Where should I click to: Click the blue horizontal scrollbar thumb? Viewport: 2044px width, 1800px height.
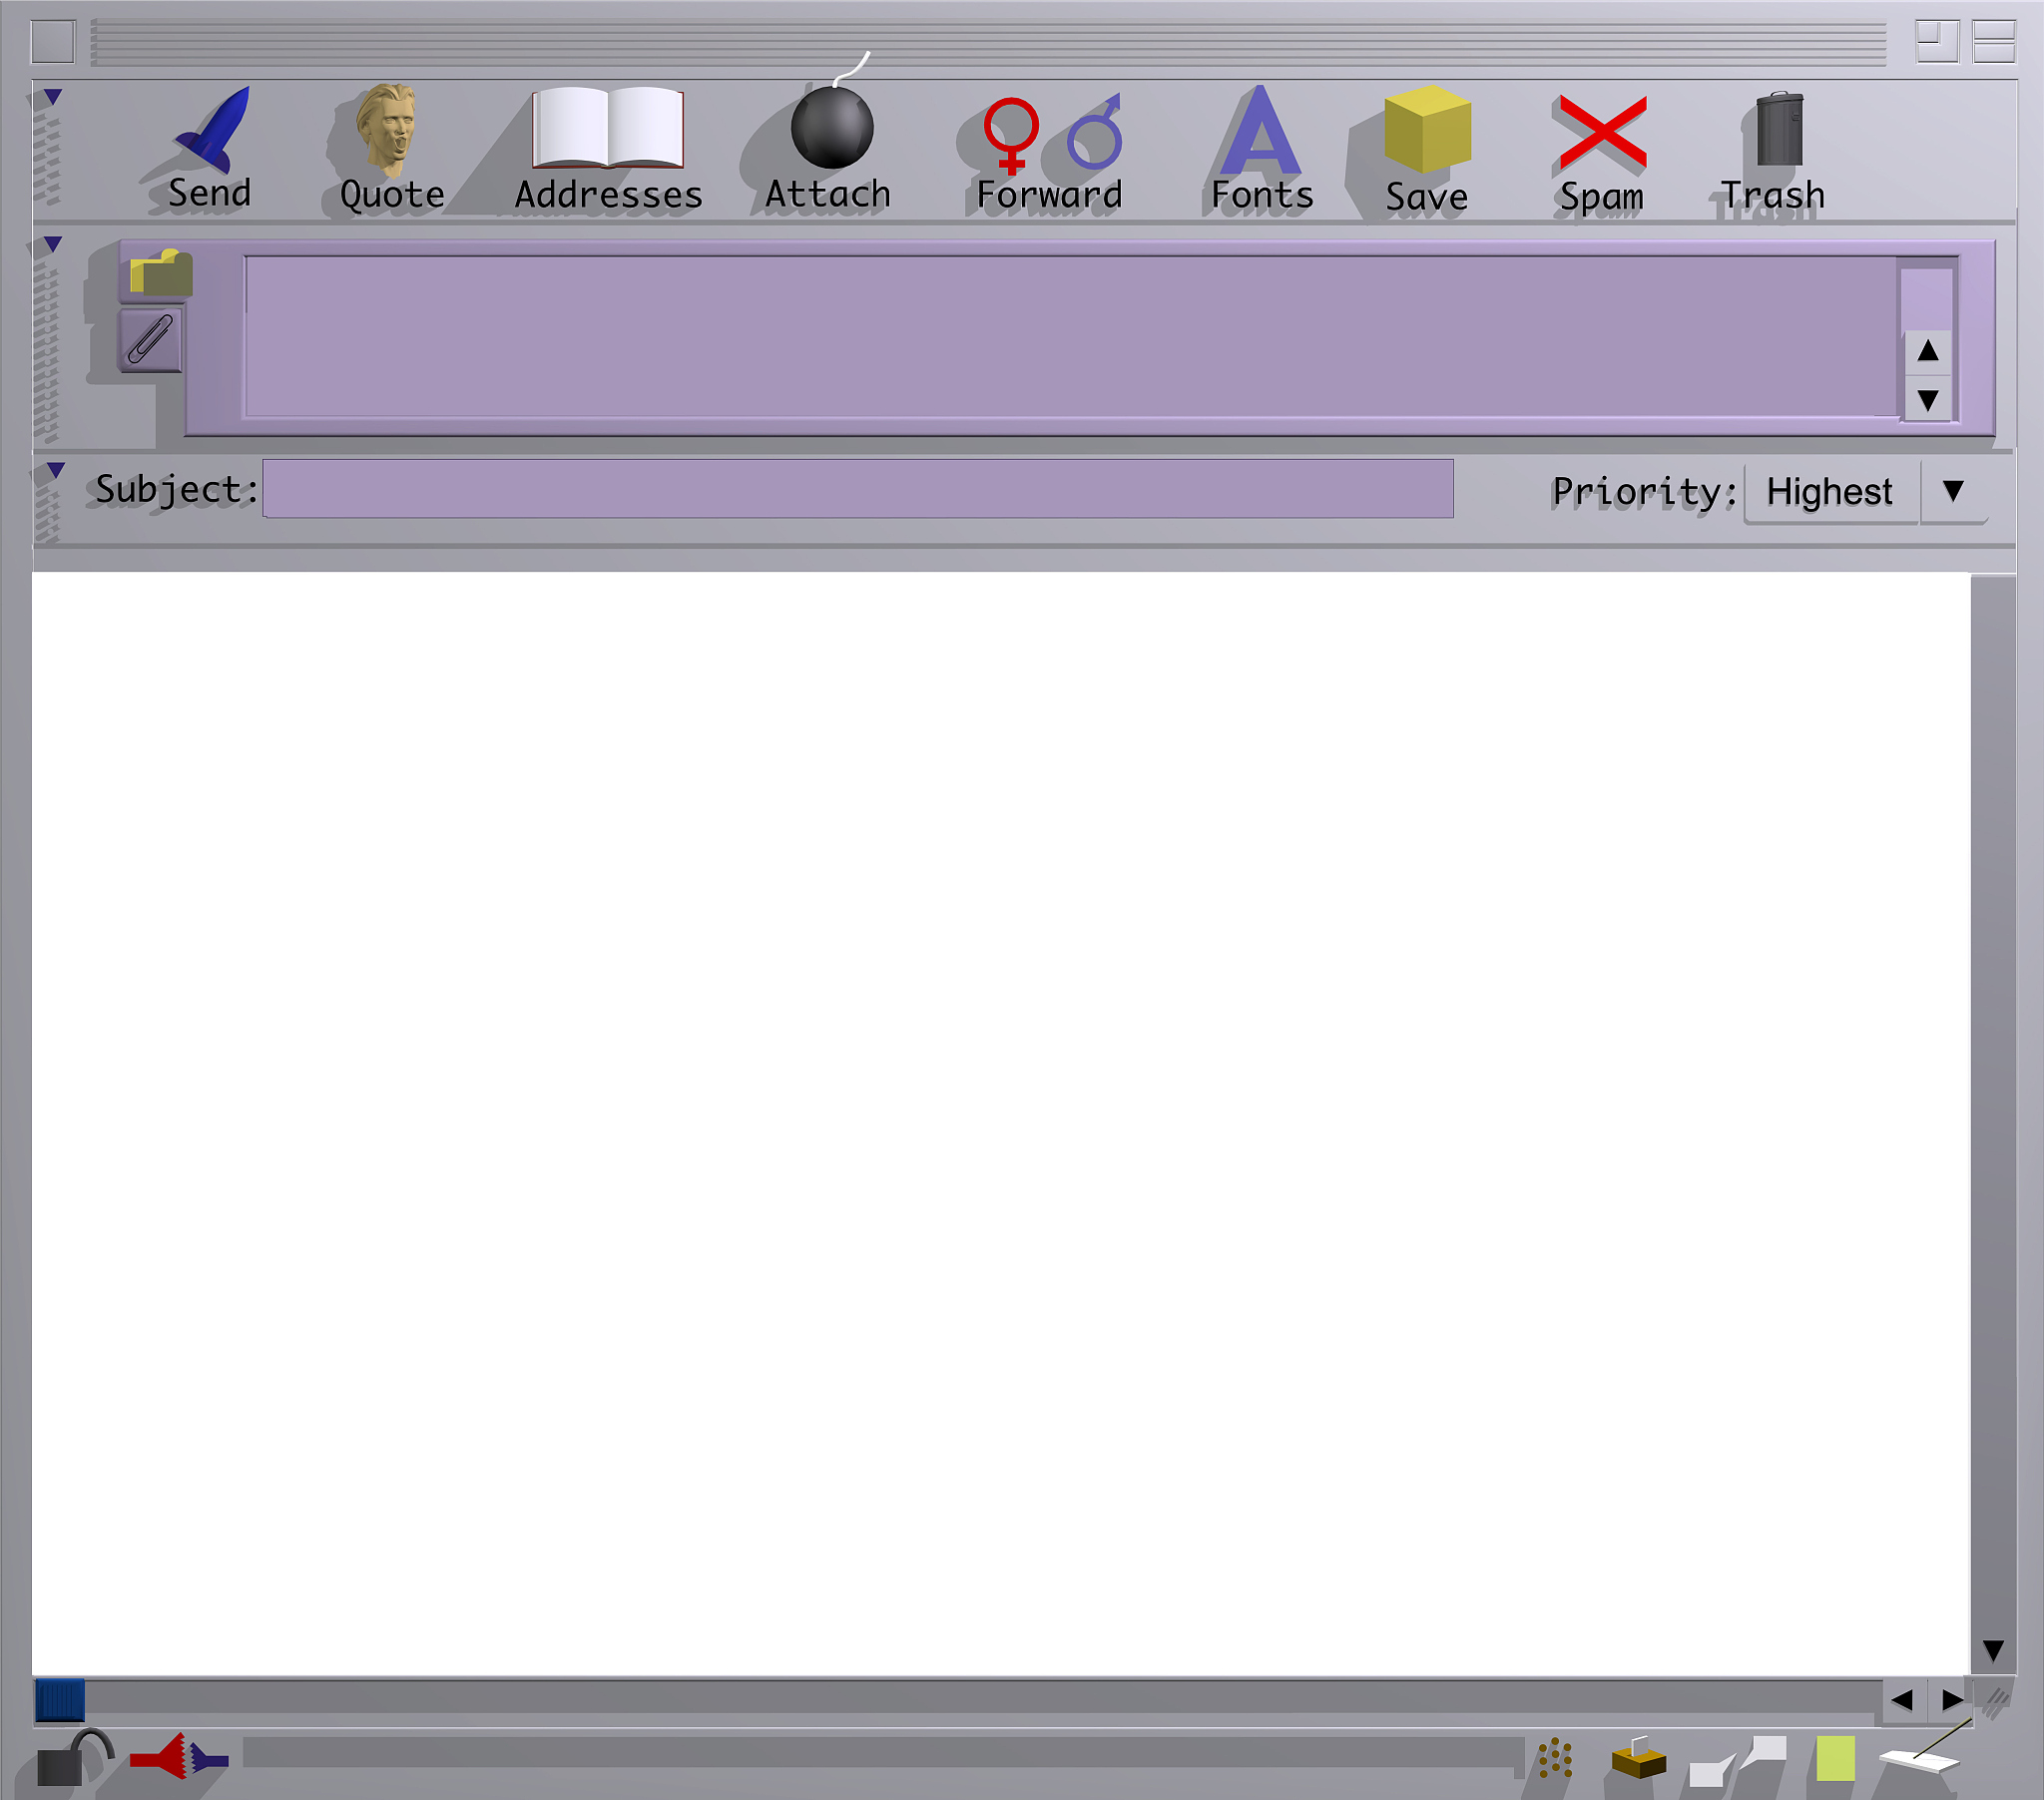[x=60, y=1700]
